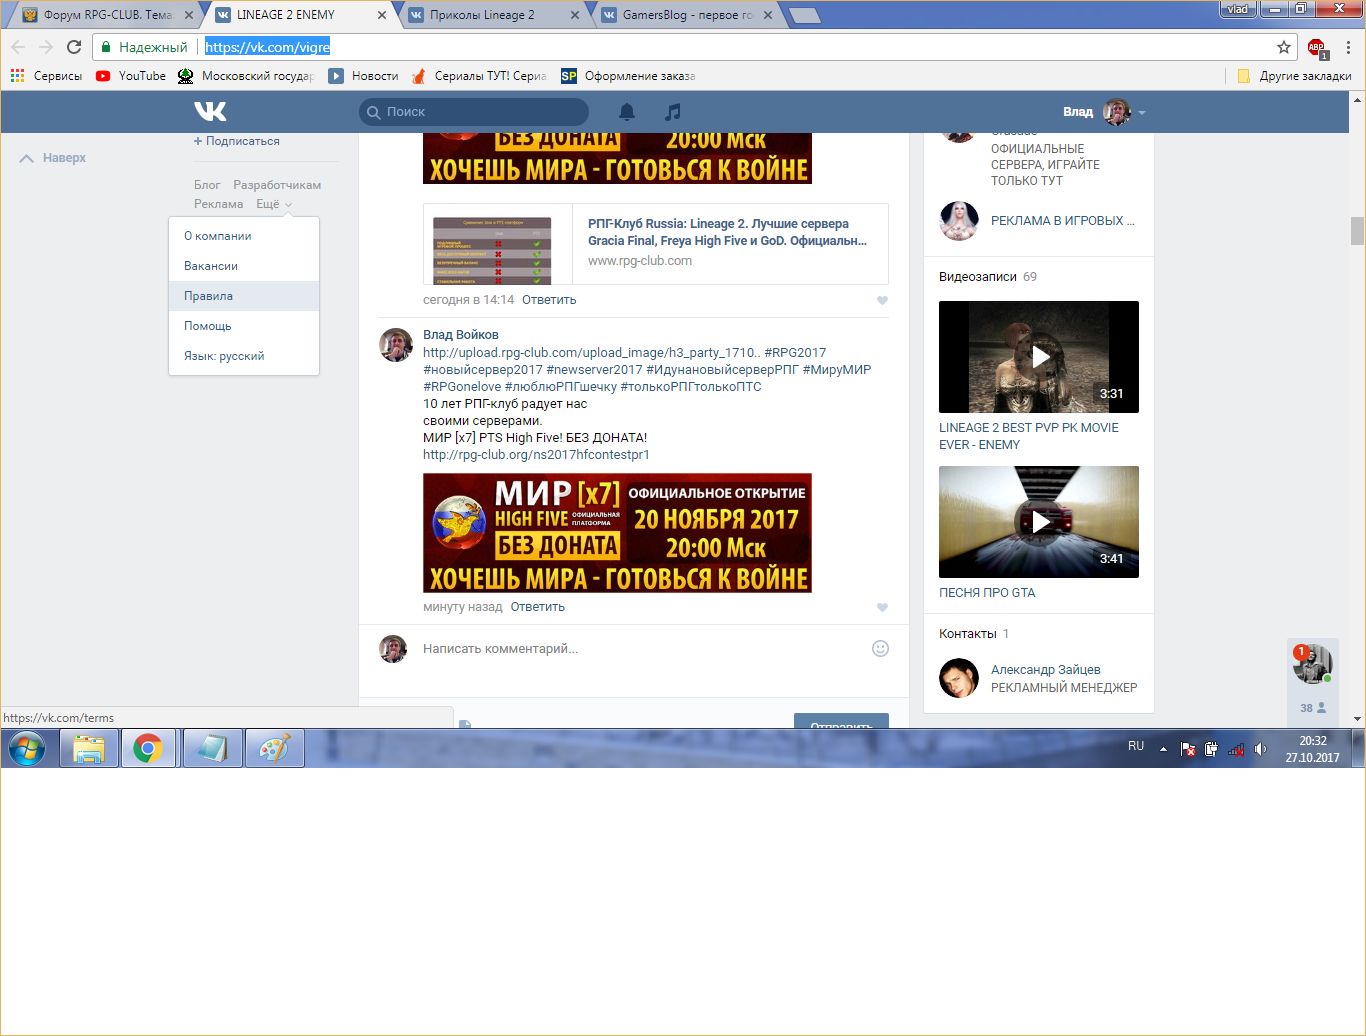Reload the page with refresh icon

click(74, 47)
